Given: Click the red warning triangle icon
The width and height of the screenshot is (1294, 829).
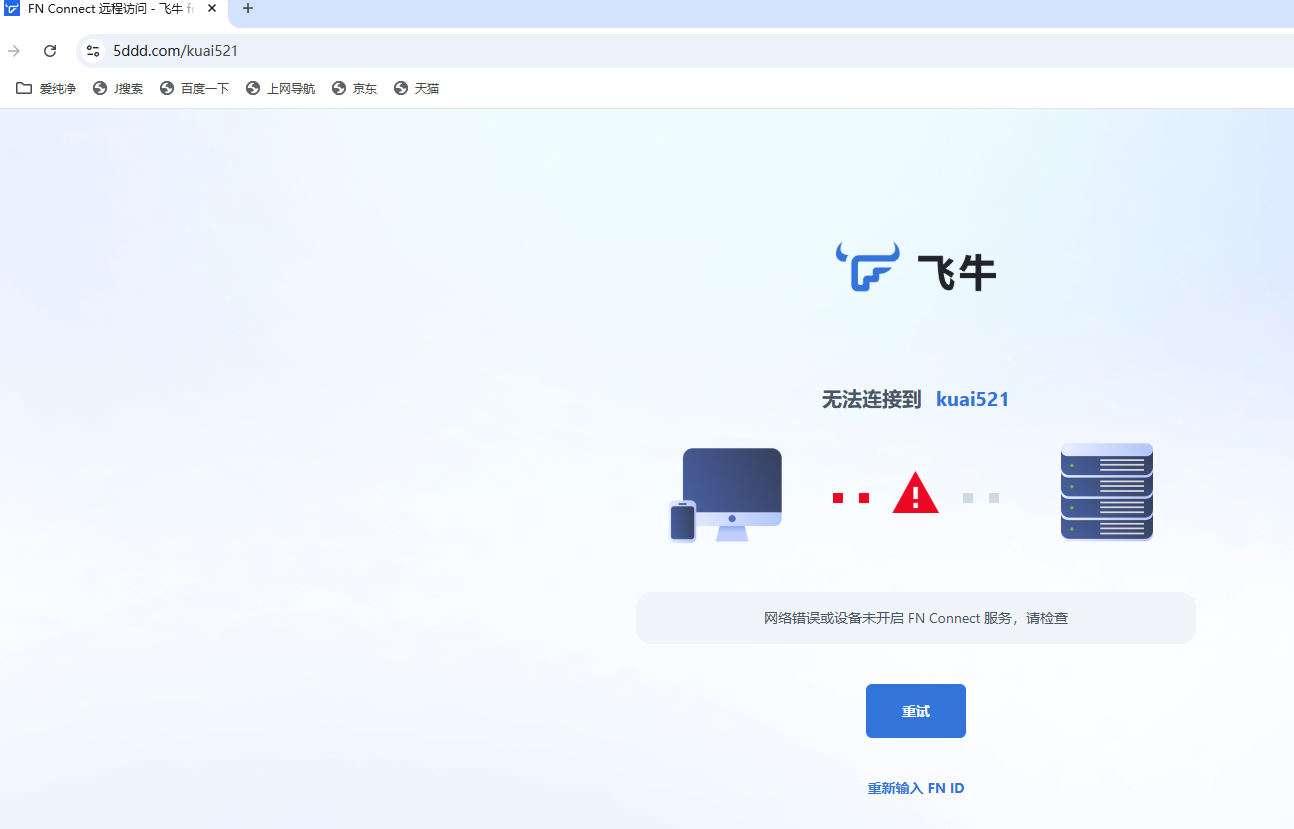Looking at the screenshot, I should (915, 494).
